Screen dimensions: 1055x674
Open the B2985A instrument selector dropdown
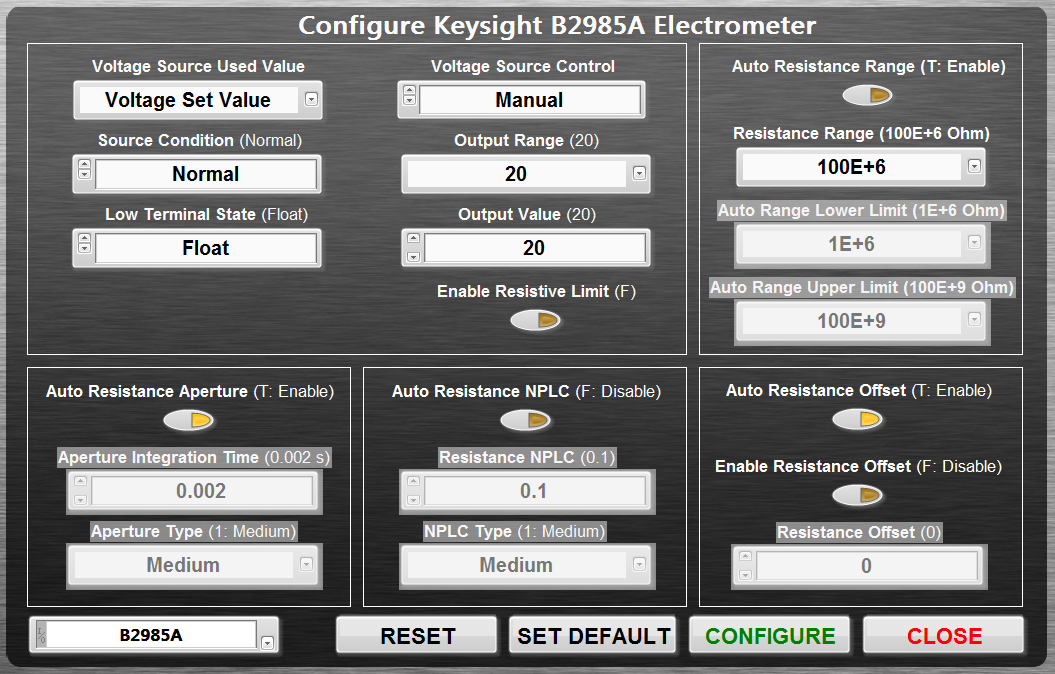click(267, 642)
